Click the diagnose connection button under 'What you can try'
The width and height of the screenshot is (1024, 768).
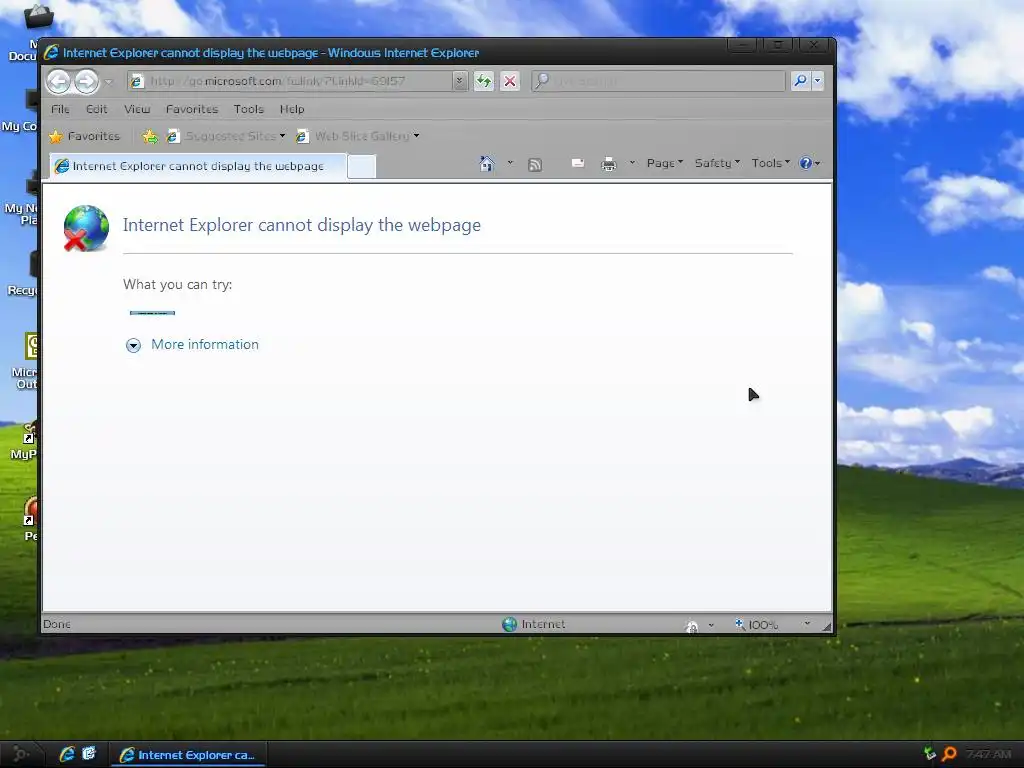click(152, 313)
